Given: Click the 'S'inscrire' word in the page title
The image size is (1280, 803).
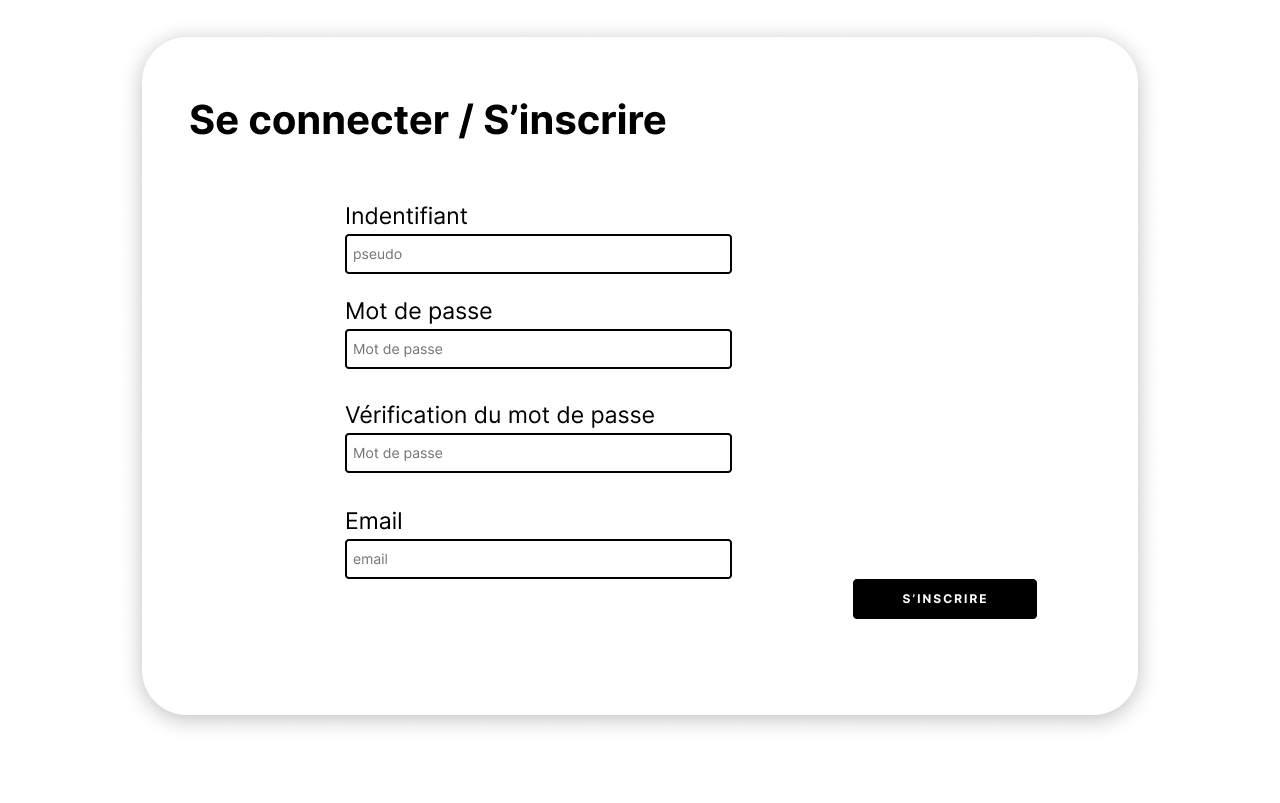Looking at the screenshot, I should tap(574, 120).
